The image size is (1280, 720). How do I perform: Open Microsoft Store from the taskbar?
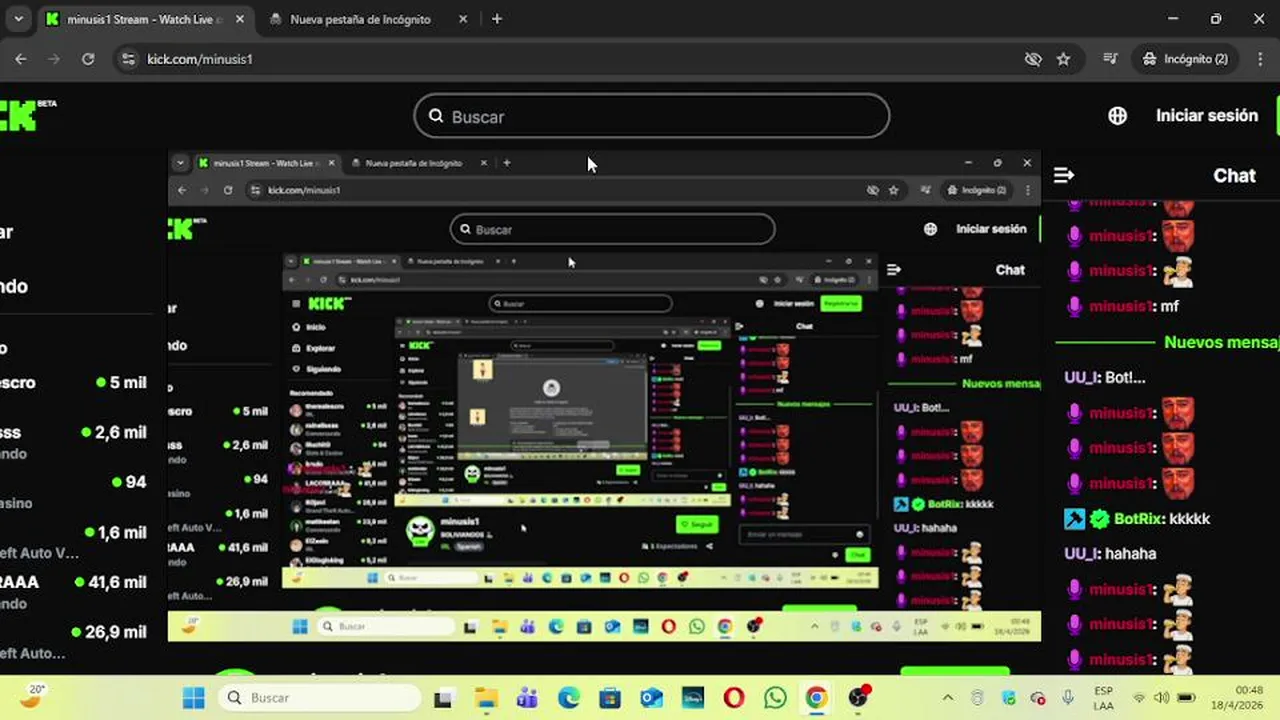609,698
